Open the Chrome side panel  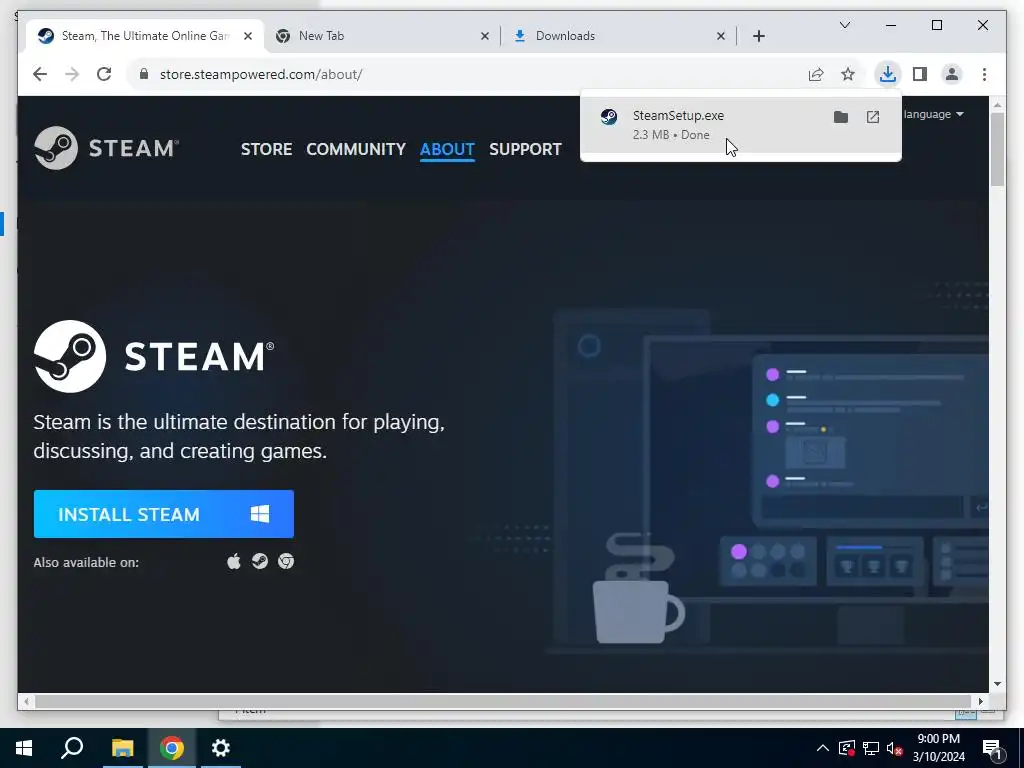click(x=920, y=74)
